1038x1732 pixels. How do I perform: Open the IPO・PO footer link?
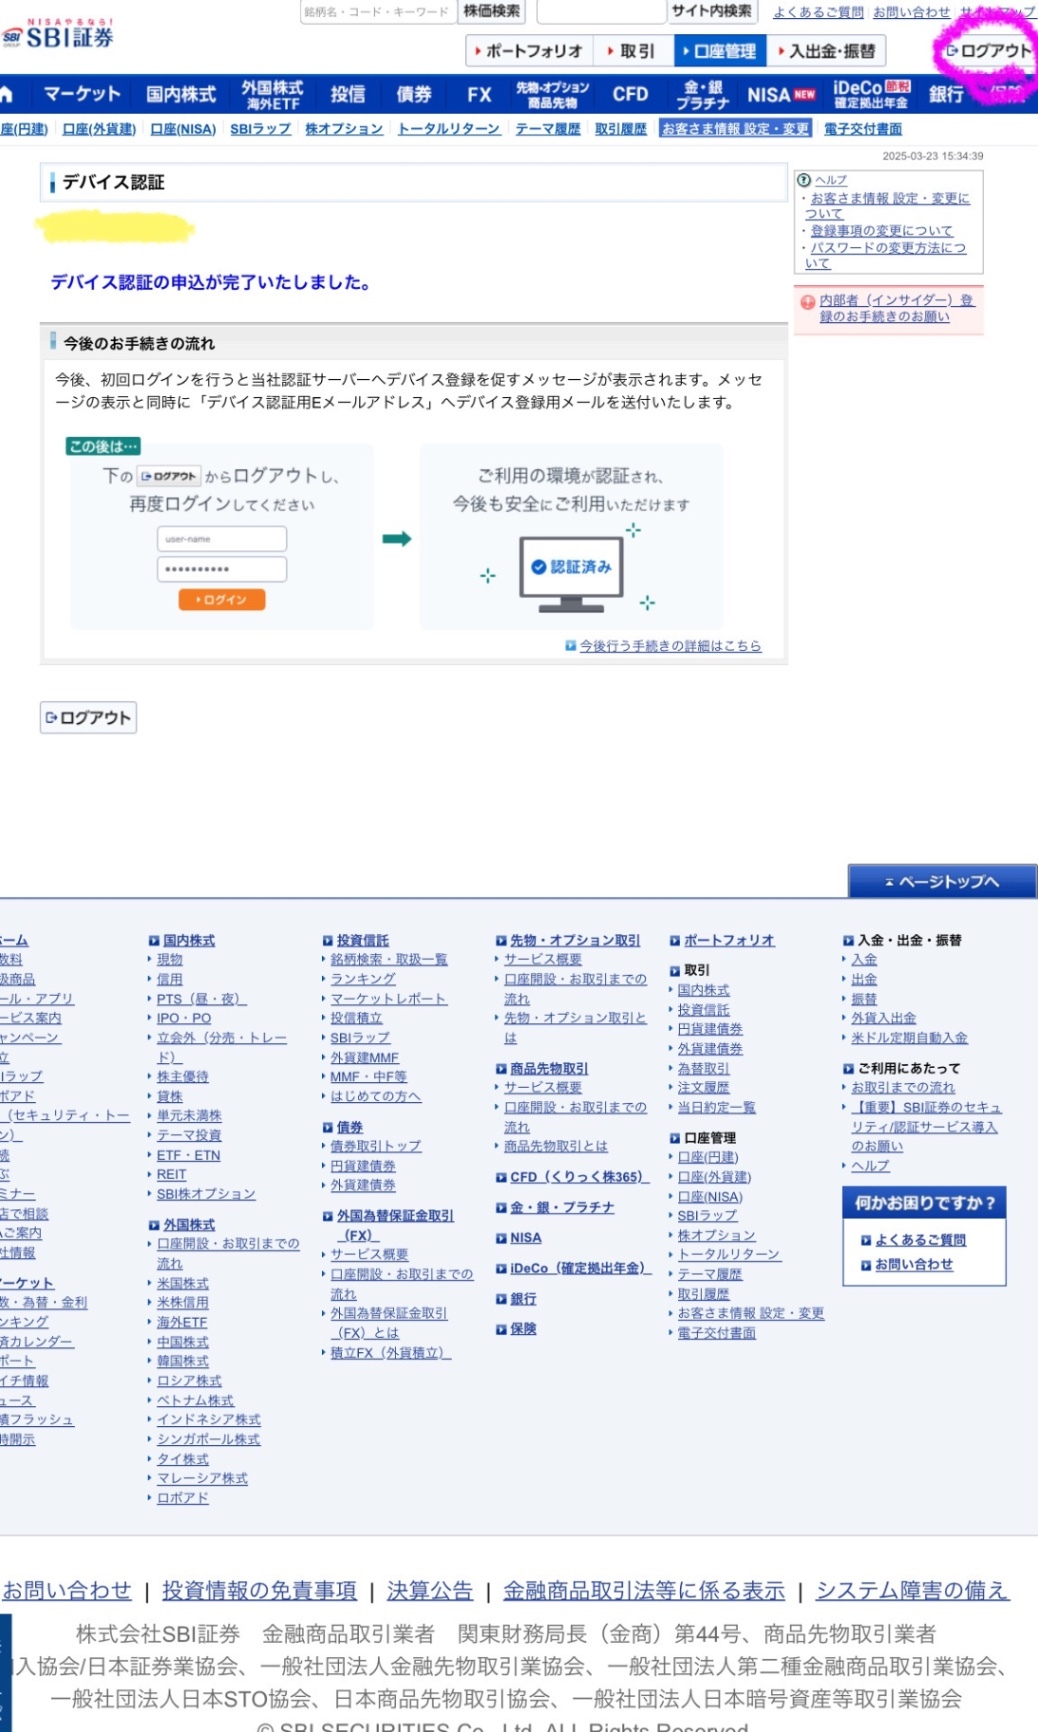pos(184,1018)
